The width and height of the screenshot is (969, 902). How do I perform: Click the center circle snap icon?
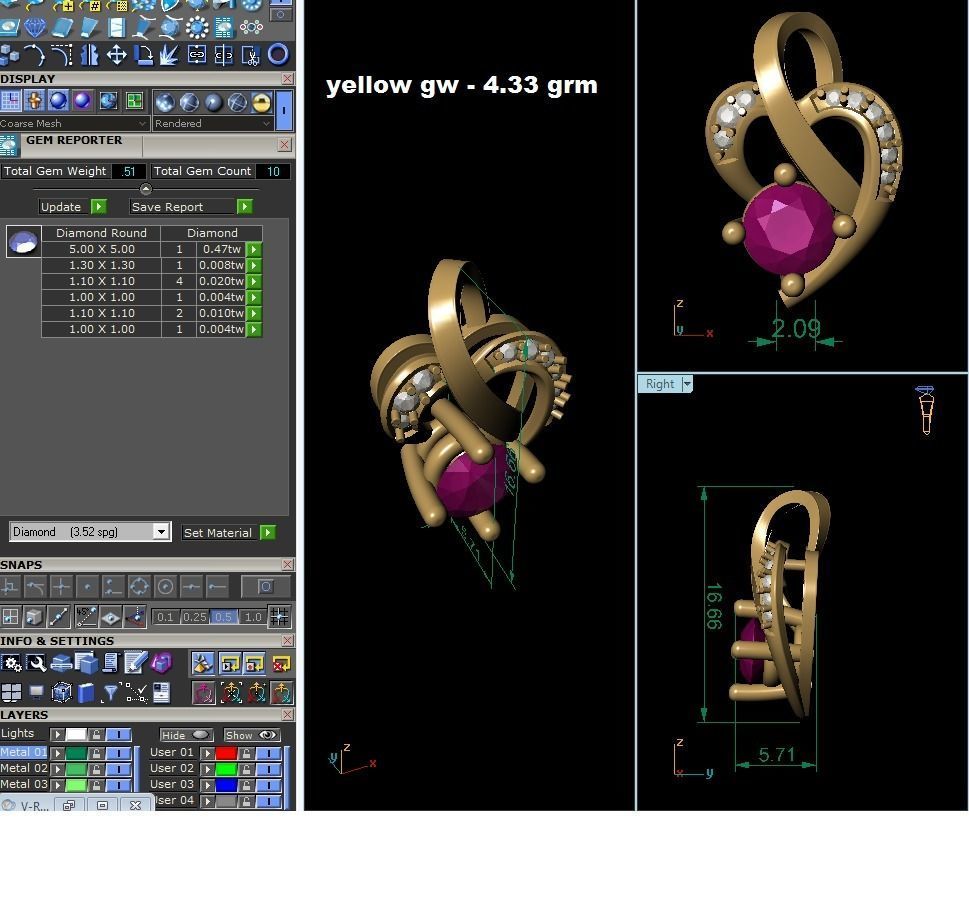[165, 586]
